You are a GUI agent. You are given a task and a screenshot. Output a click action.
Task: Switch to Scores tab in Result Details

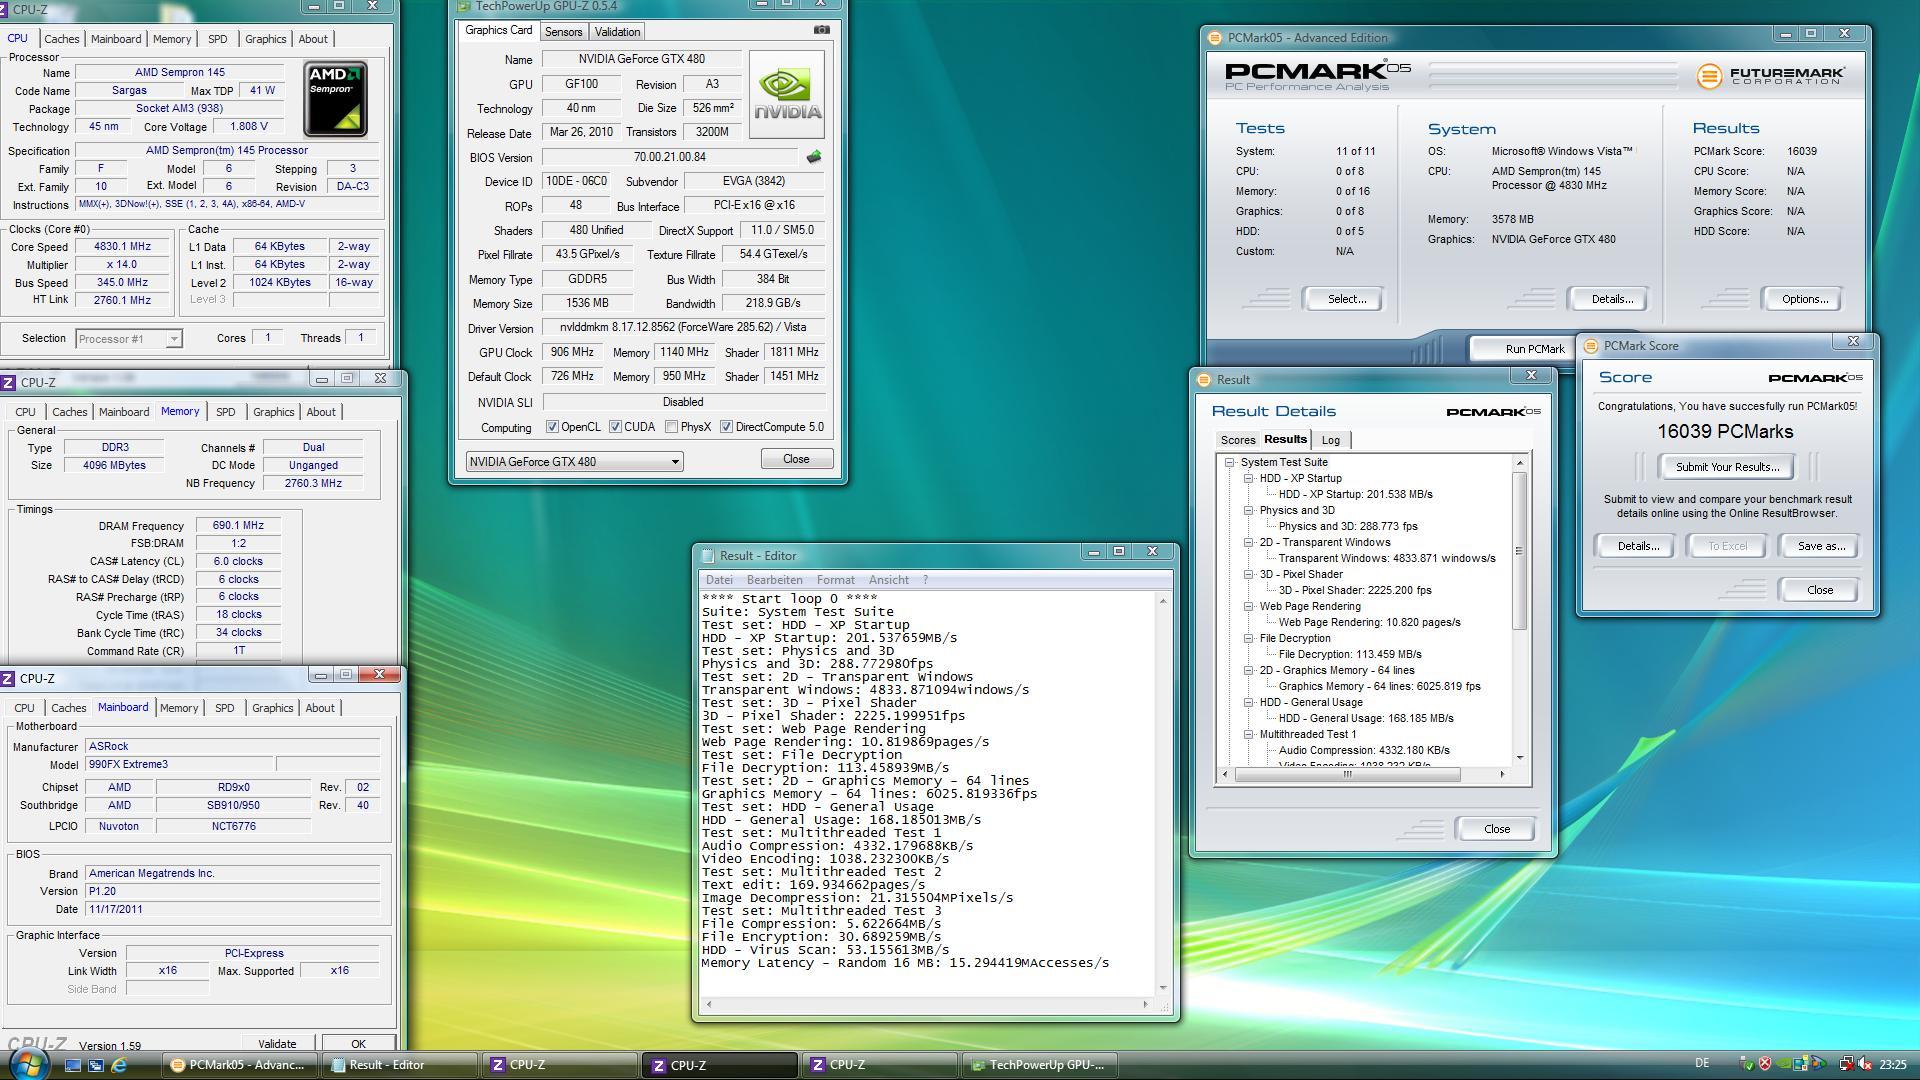(x=1237, y=440)
